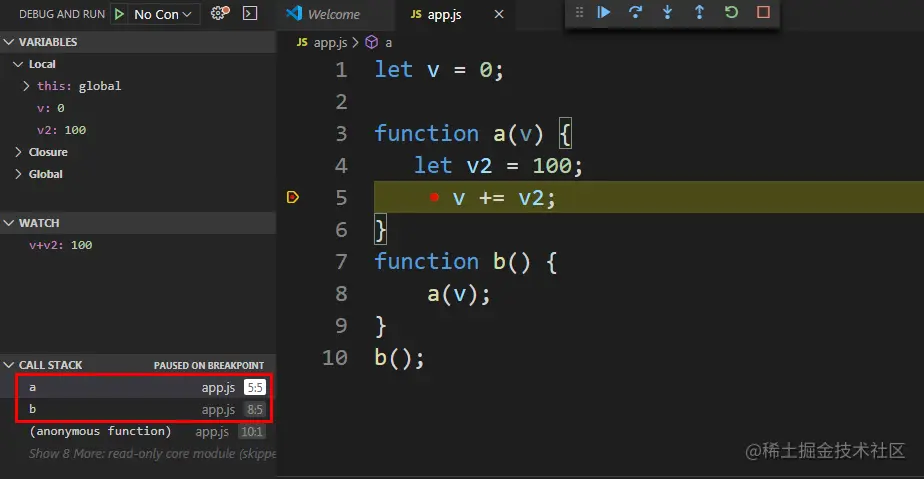The height and width of the screenshot is (479, 924).
Task: Place cursor on 'a(v);' line
Action: click(458, 293)
